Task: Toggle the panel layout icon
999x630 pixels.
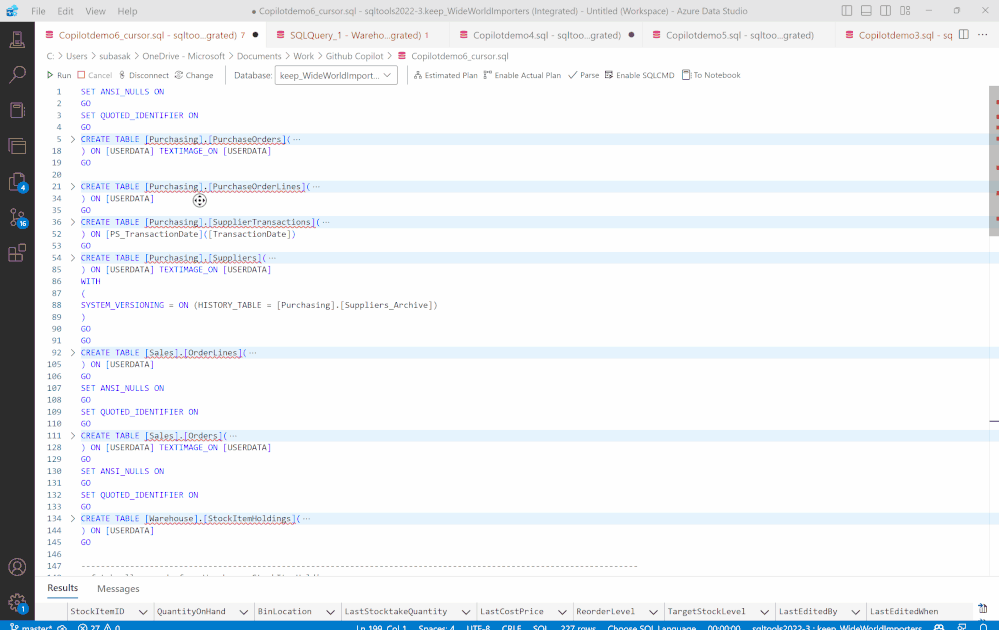Action: pyautogui.click(x=866, y=11)
